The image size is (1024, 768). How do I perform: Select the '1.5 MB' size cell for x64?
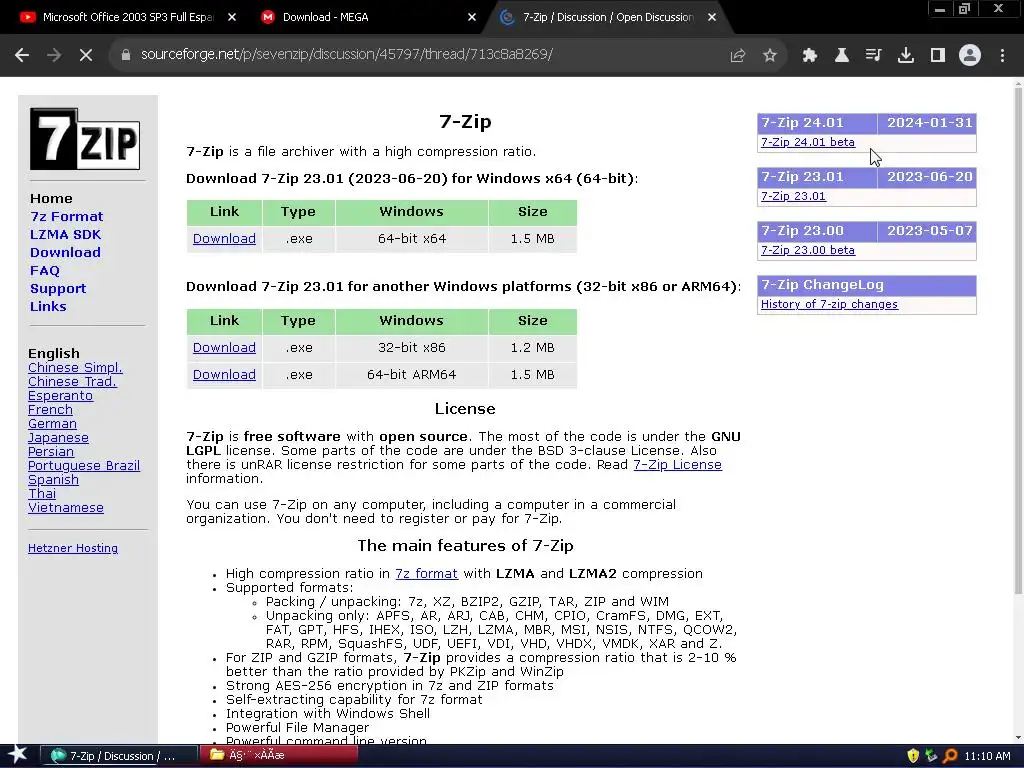click(x=532, y=239)
